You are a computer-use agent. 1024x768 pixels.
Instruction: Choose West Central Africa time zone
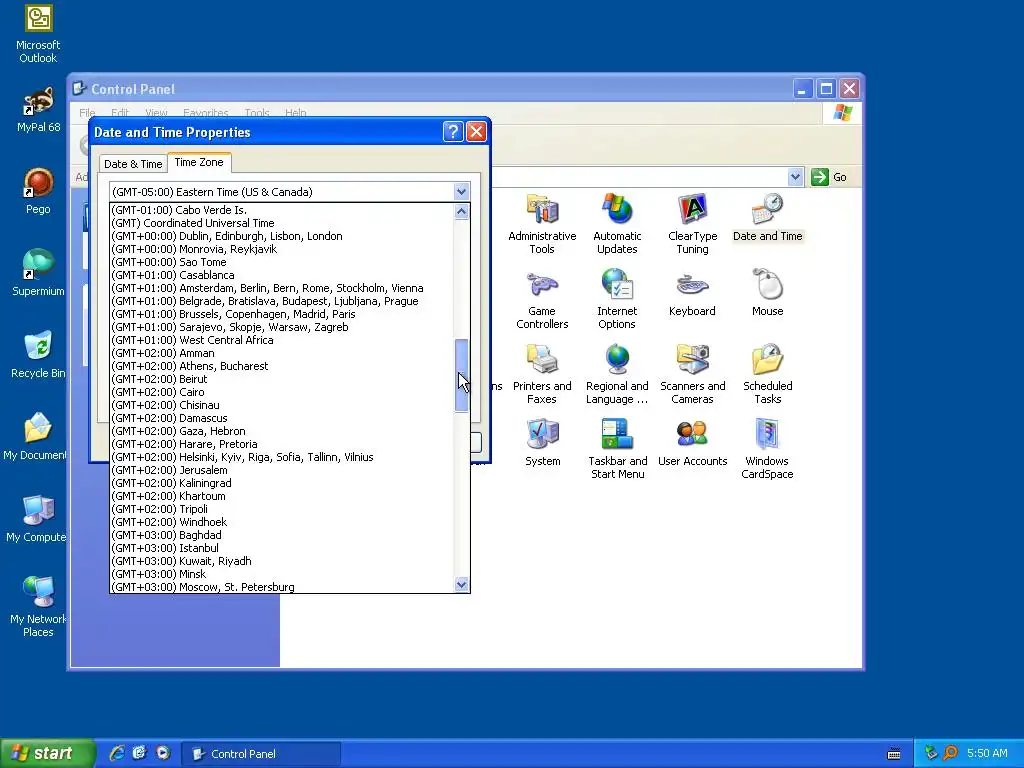click(281, 340)
